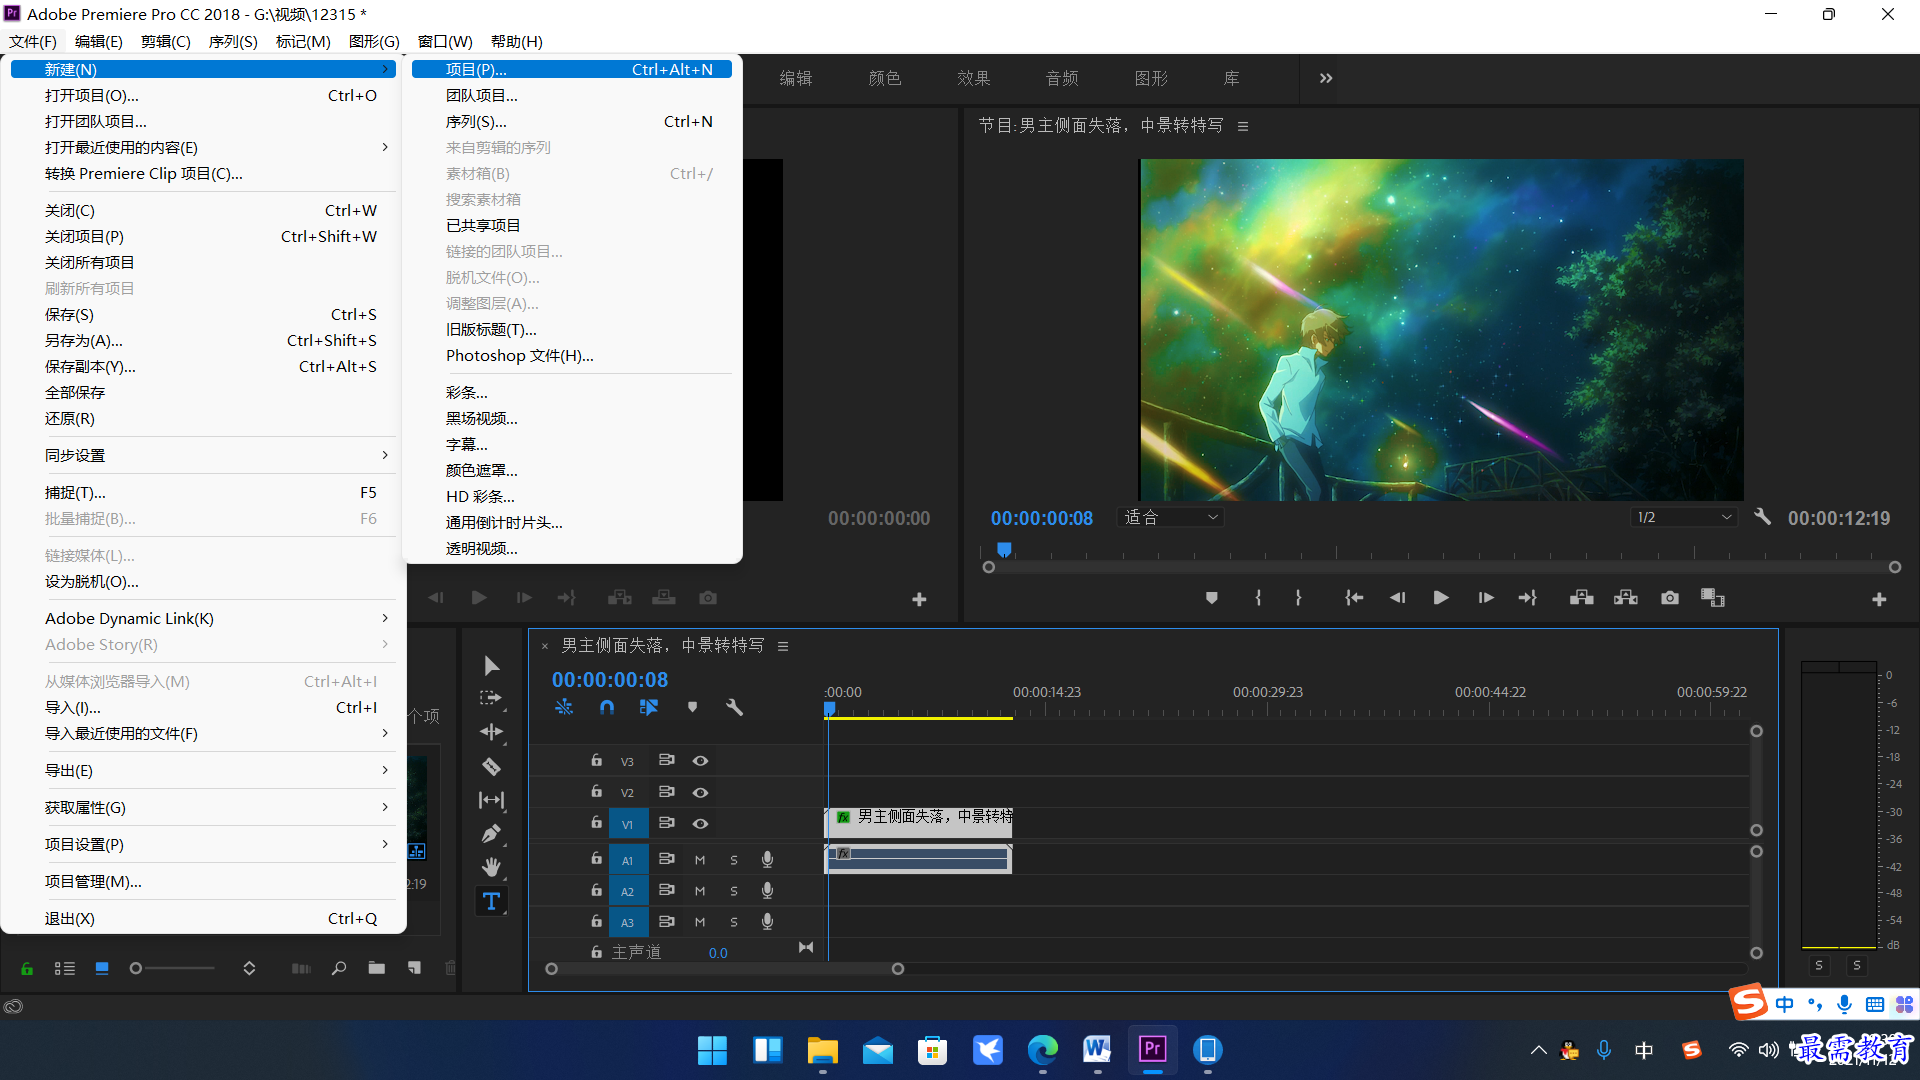Expand 打开最近使用的内容 submenu
This screenshot has height=1080, width=1920.
pos(204,147)
